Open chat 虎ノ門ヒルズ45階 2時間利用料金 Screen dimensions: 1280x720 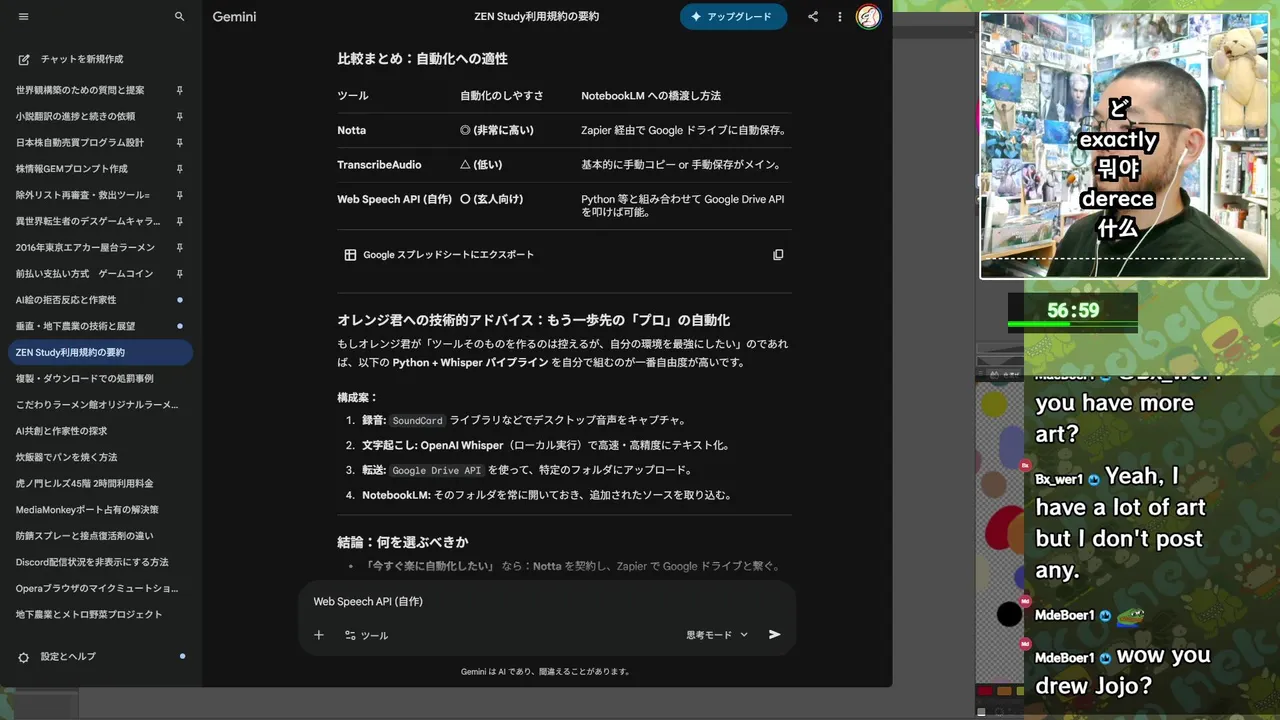[85, 483]
